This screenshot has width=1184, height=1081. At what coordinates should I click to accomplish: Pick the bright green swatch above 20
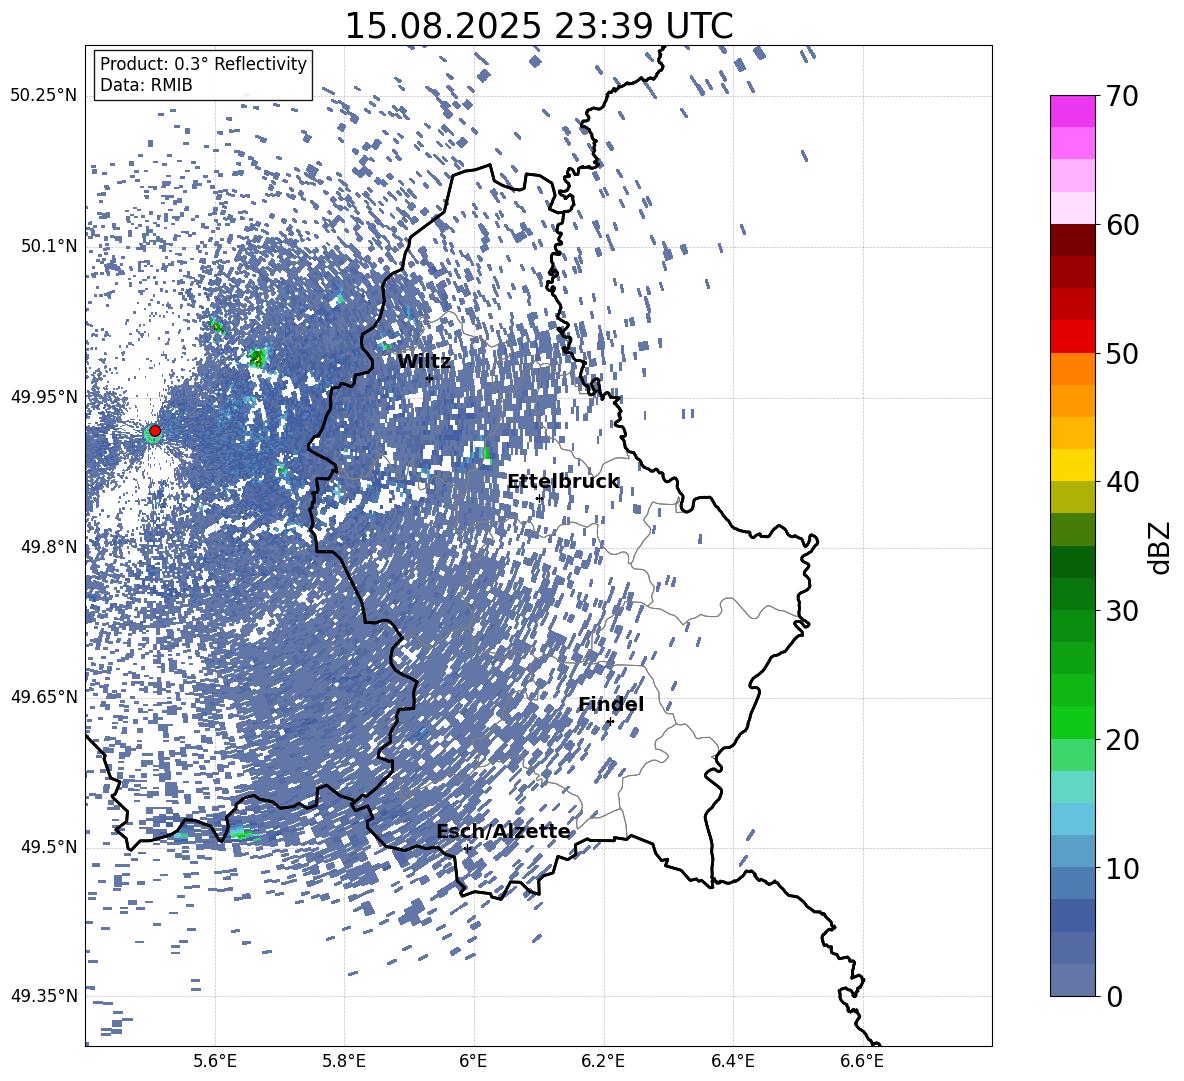1073,722
